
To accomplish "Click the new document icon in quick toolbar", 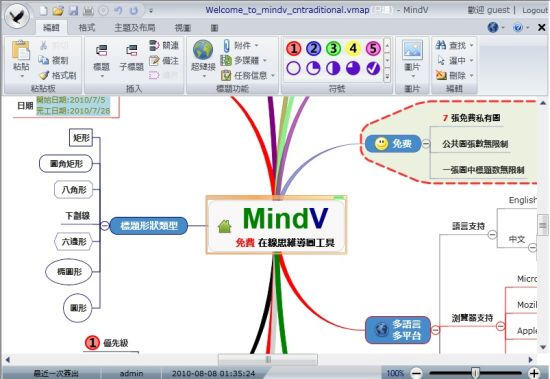I will click(43, 11).
